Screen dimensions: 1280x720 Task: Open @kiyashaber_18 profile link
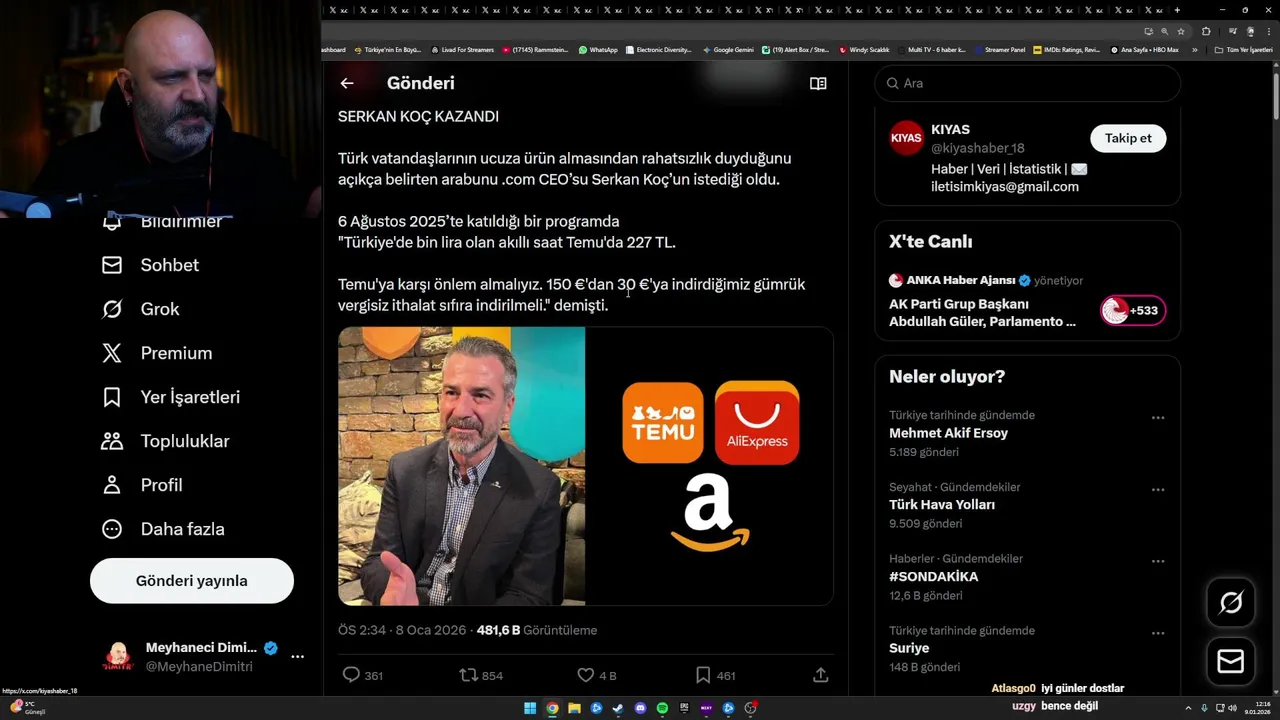[x=978, y=148]
